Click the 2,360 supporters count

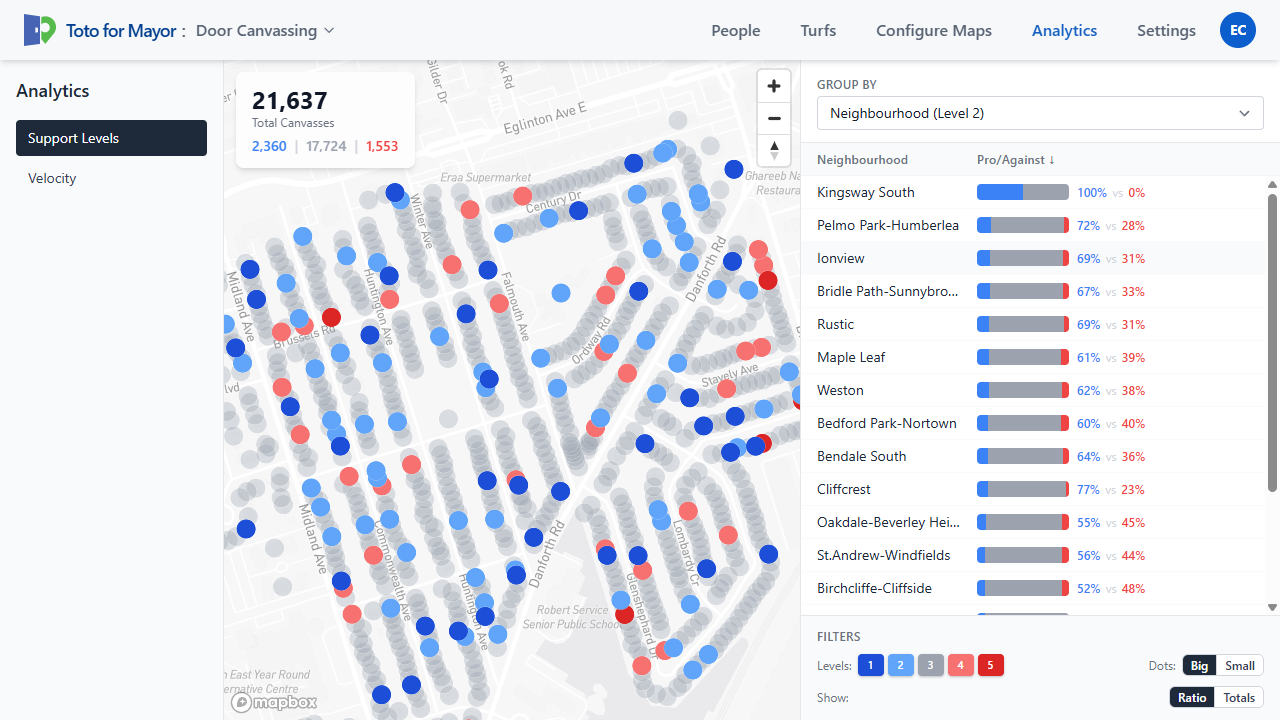(269, 146)
